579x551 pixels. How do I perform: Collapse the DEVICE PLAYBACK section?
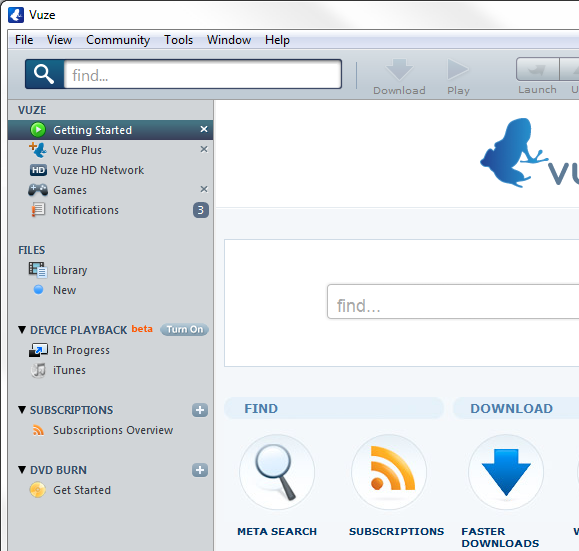click(22, 329)
